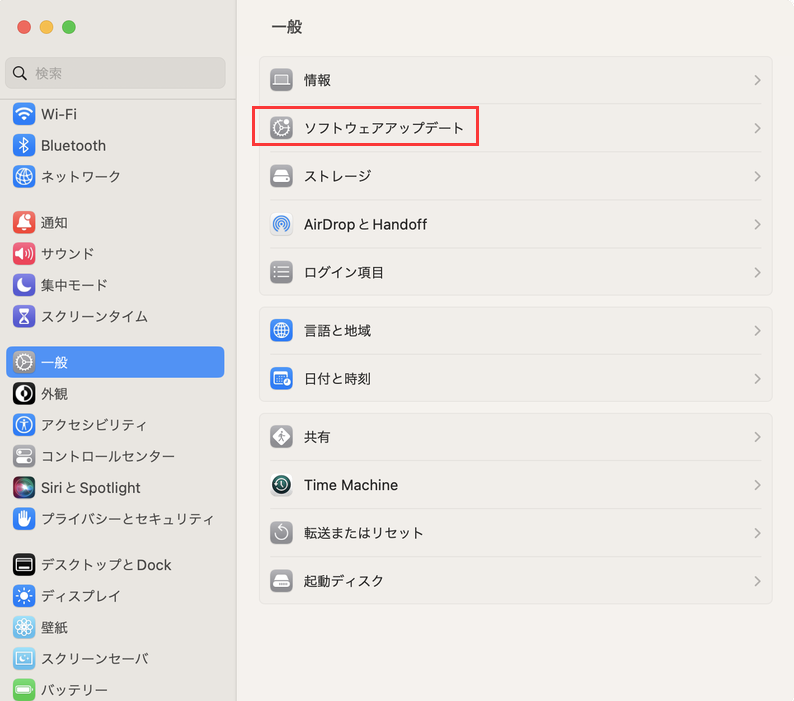Click the 言語と地域 globe icon
The height and width of the screenshot is (701, 794).
tap(282, 330)
